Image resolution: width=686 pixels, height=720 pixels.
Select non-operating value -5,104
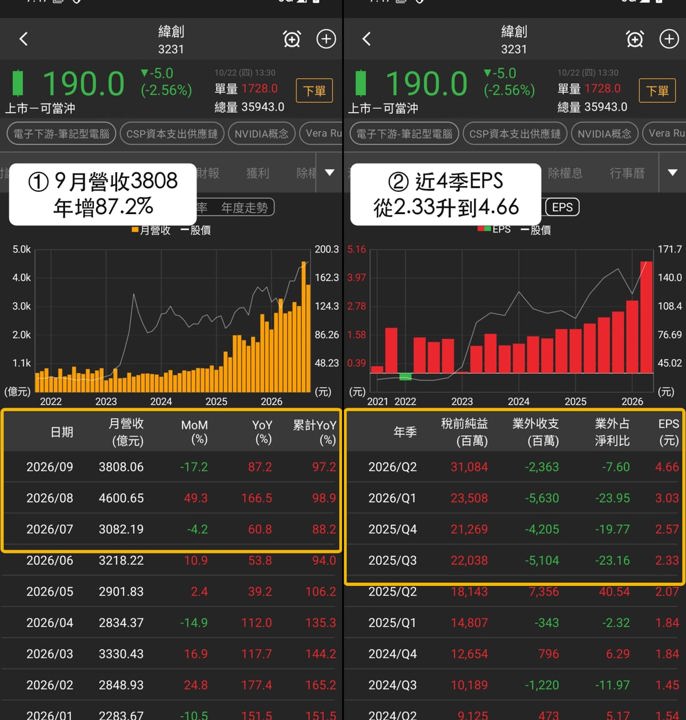pos(542,561)
